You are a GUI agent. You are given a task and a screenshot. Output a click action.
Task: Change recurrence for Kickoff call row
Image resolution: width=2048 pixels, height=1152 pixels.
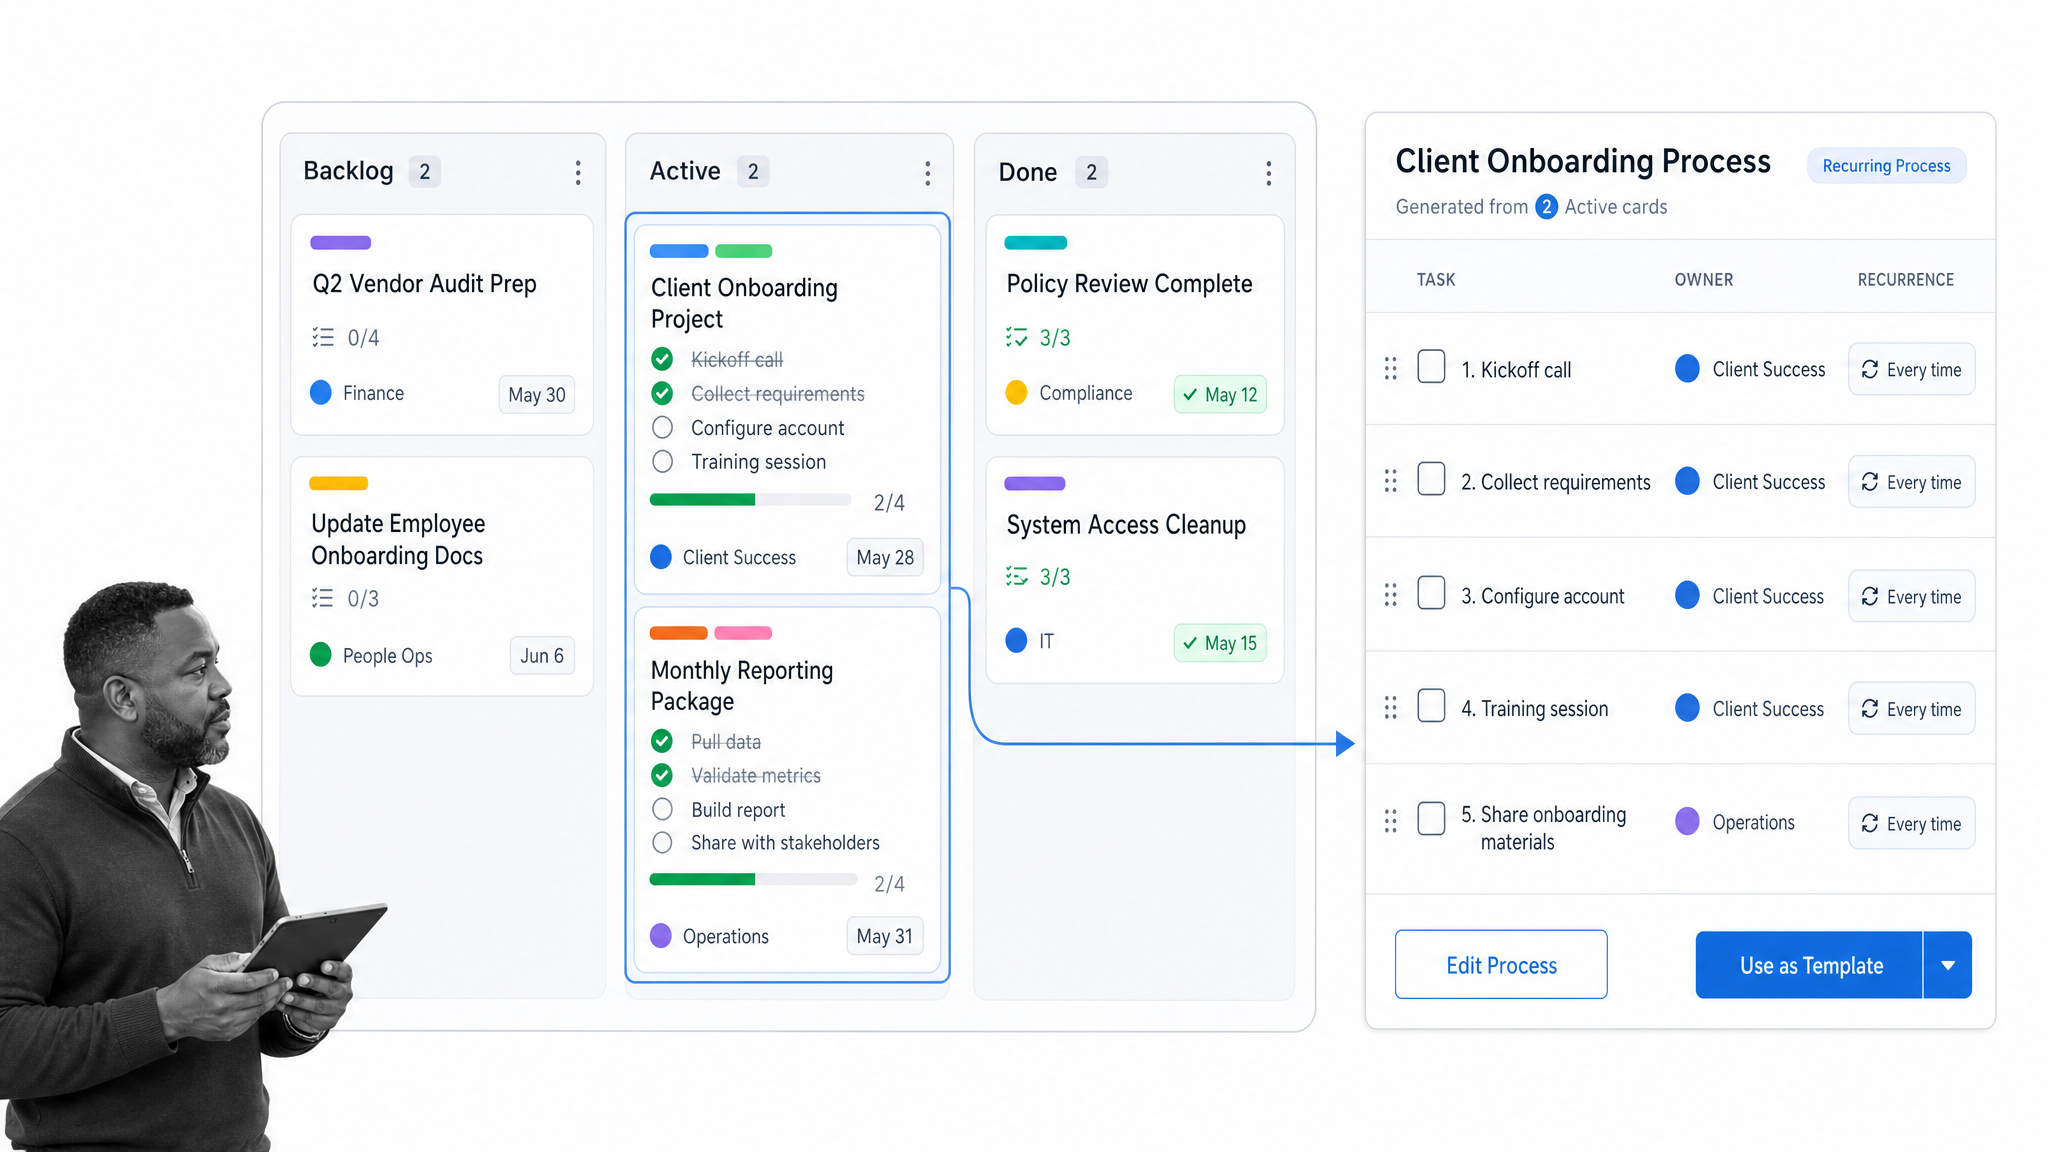click(x=1911, y=370)
